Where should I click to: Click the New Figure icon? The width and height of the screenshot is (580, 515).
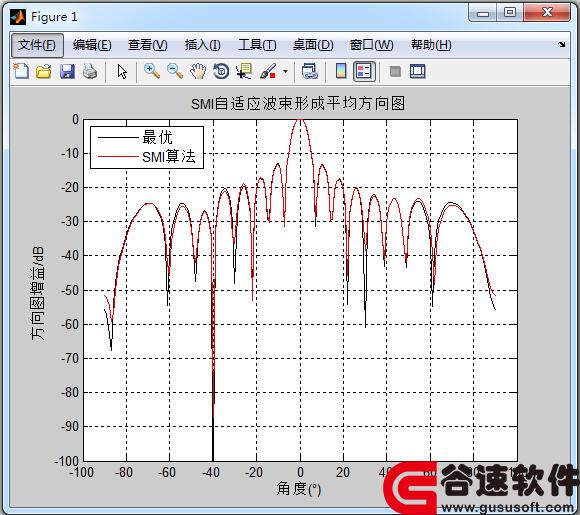click(21, 71)
